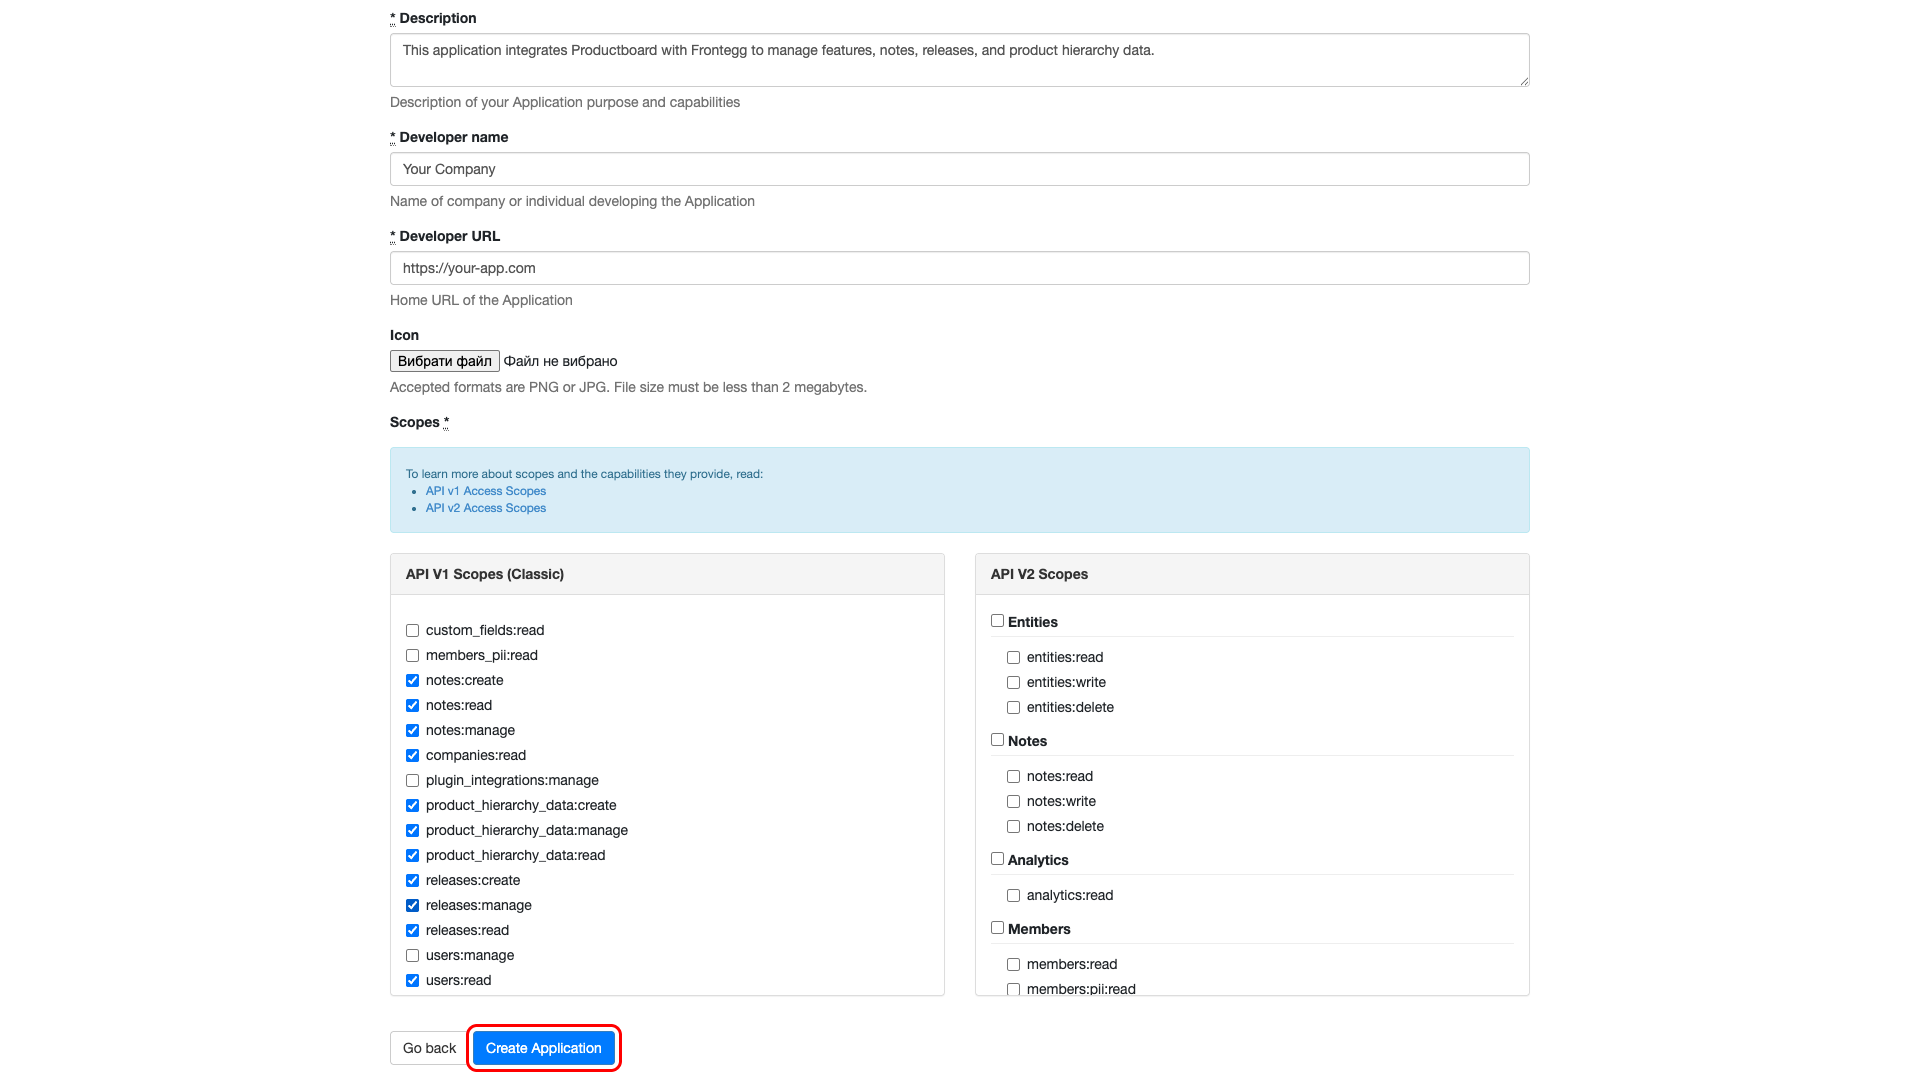Uncheck the notes:create scope
Viewport: 1920px width, 1080px height.
(x=412, y=680)
